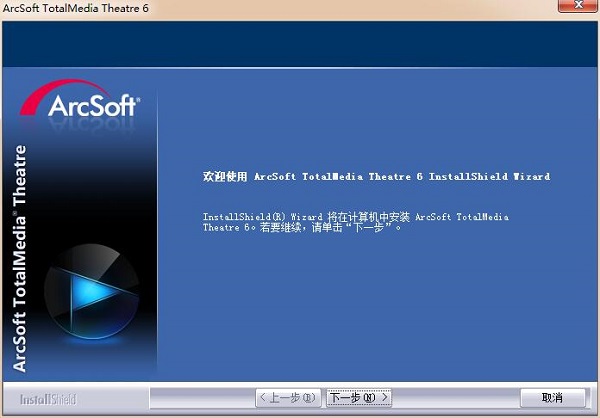Click the window title 'ArcSoft TotalMedia Theatre 6'
Screen dimensions: 600x418
coord(76,8)
